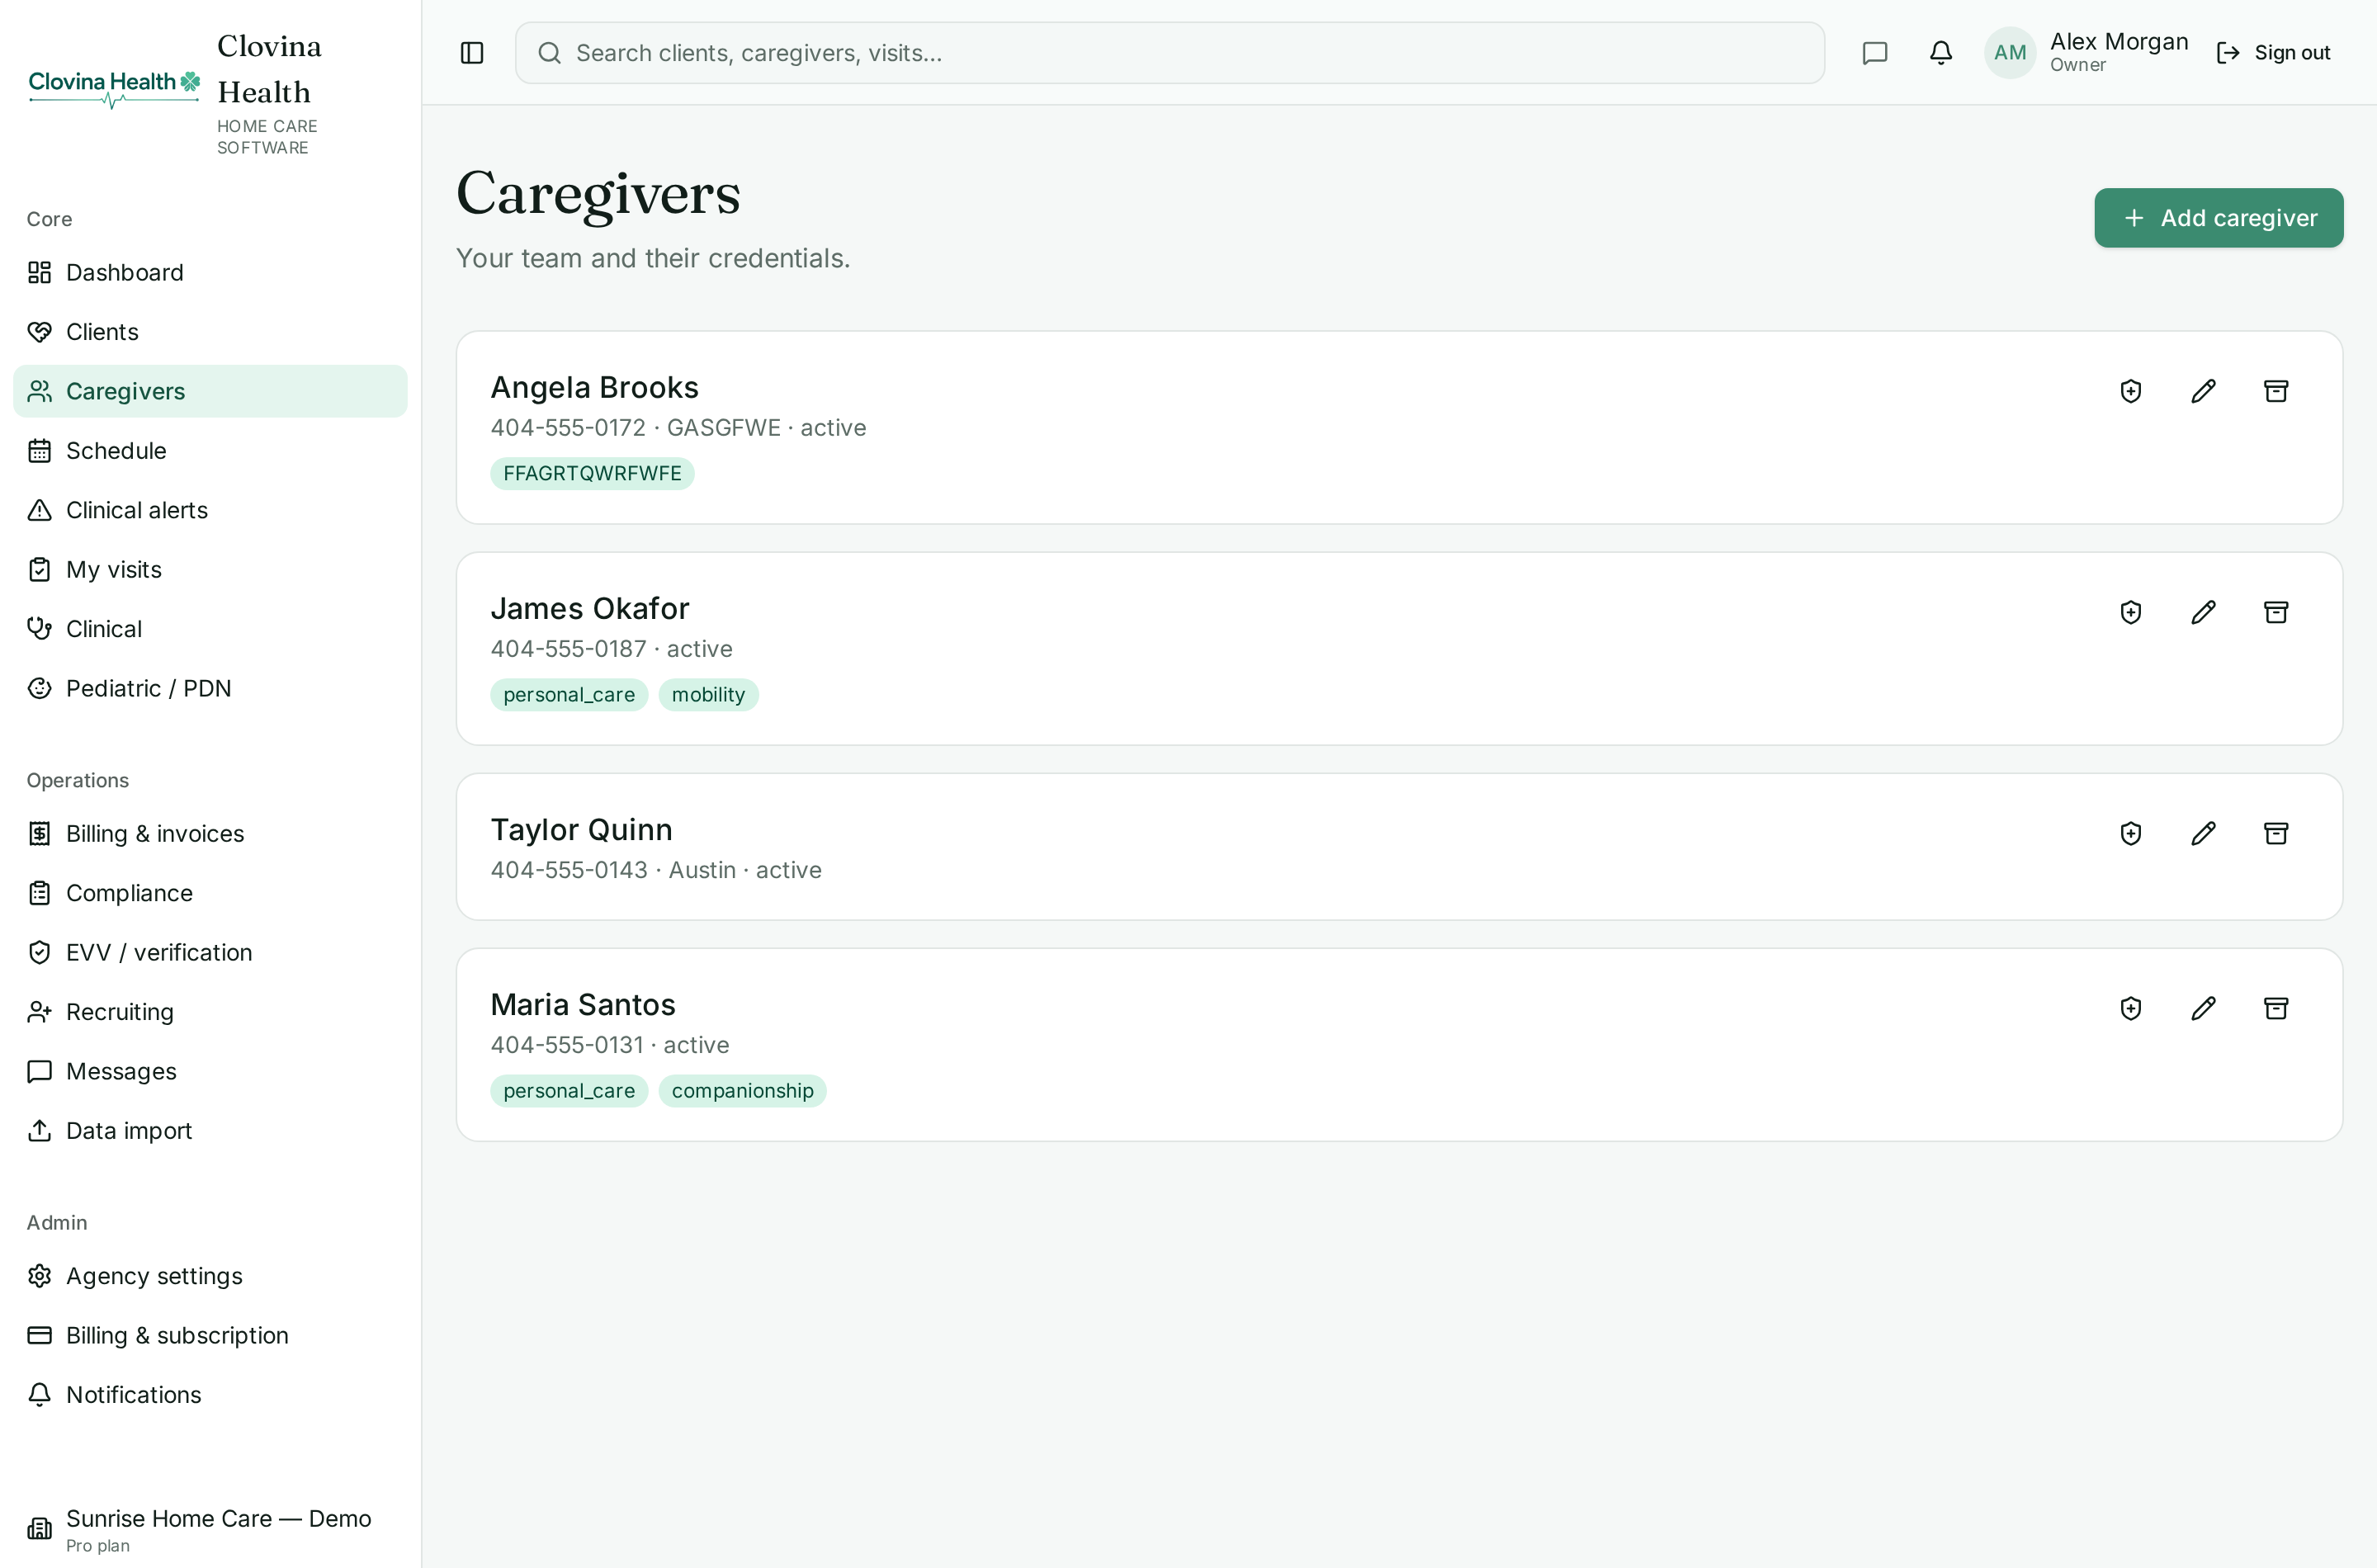The width and height of the screenshot is (2377, 1568).
Task: Open Pediatric / PDN section
Action: point(210,688)
